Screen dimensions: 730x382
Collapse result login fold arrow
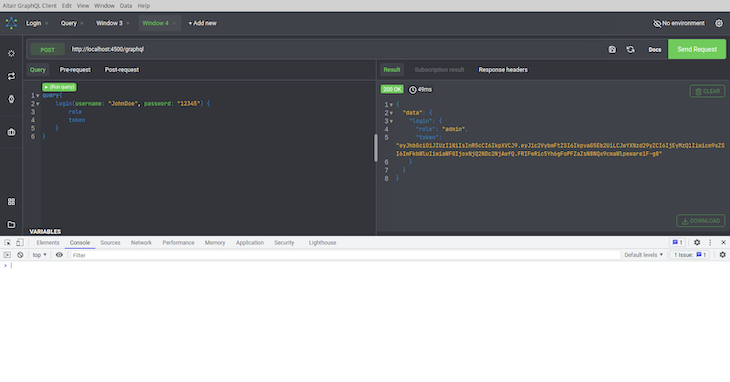pos(391,121)
